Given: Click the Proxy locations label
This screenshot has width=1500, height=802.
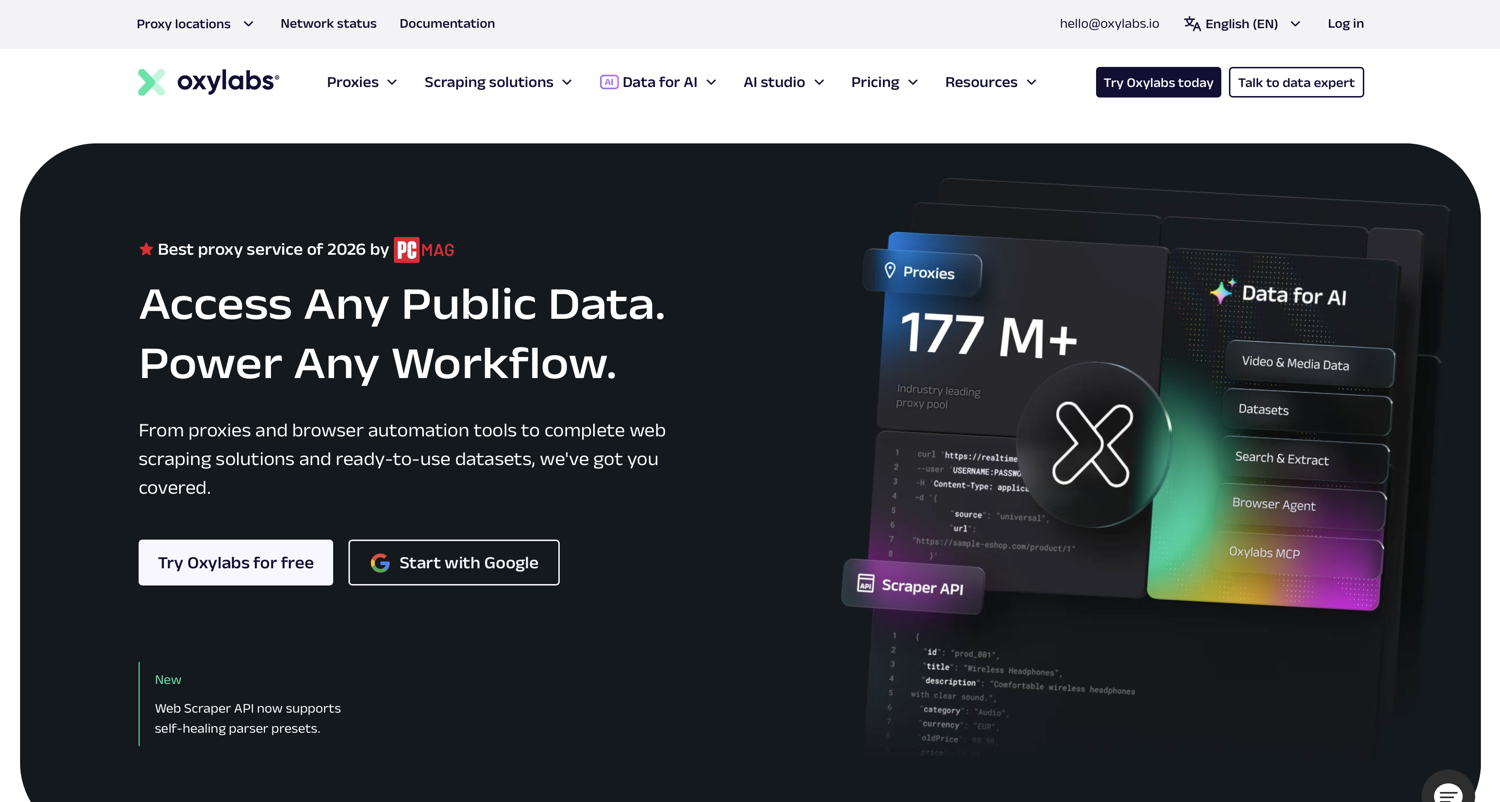Looking at the screenshot, I should coord(183,24).
